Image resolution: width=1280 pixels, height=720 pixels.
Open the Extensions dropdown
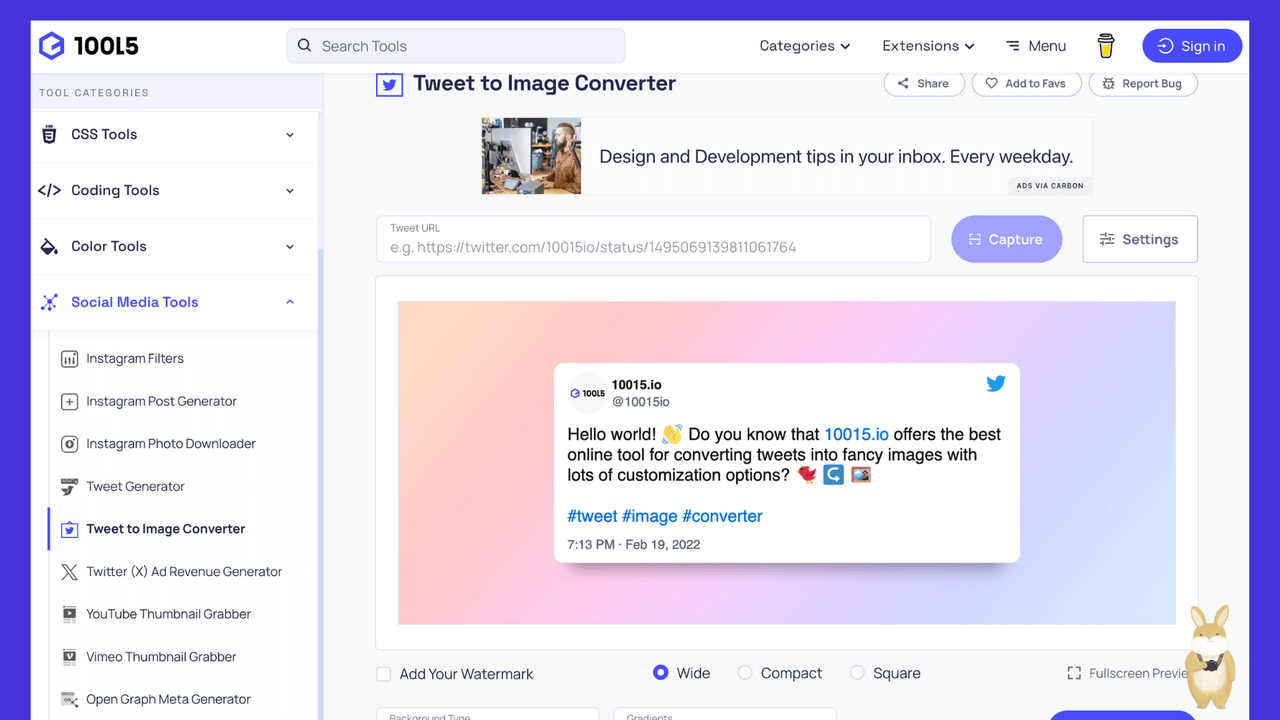coord(927,46)
